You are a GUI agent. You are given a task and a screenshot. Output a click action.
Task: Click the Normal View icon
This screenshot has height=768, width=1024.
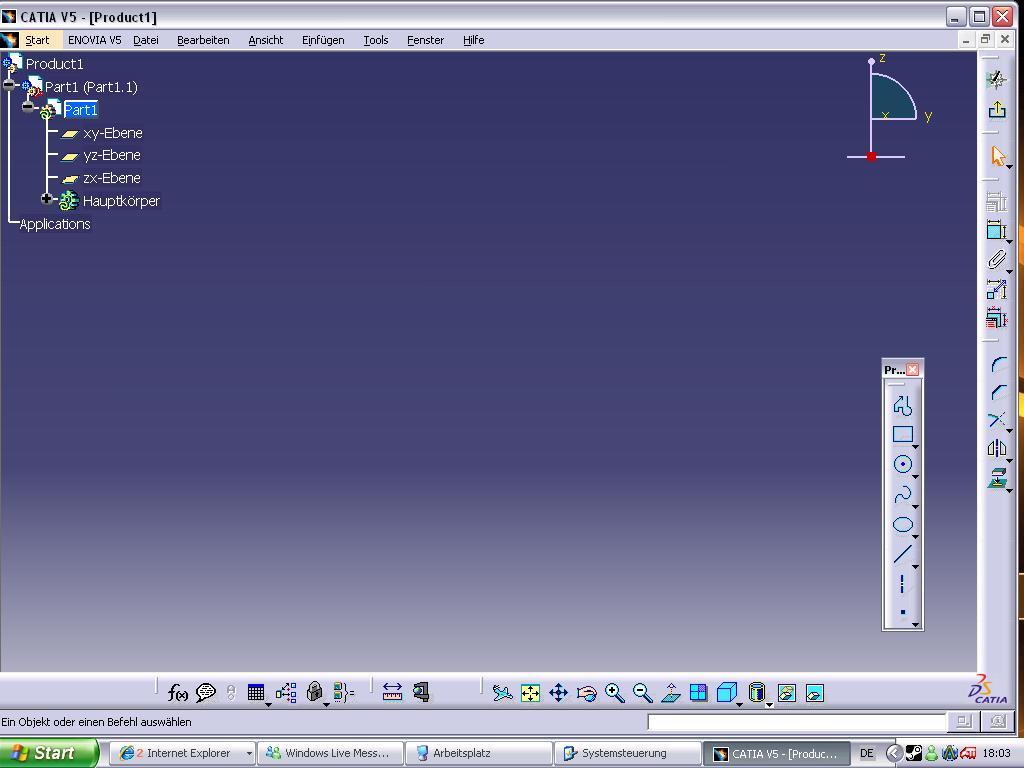(671, 693)
